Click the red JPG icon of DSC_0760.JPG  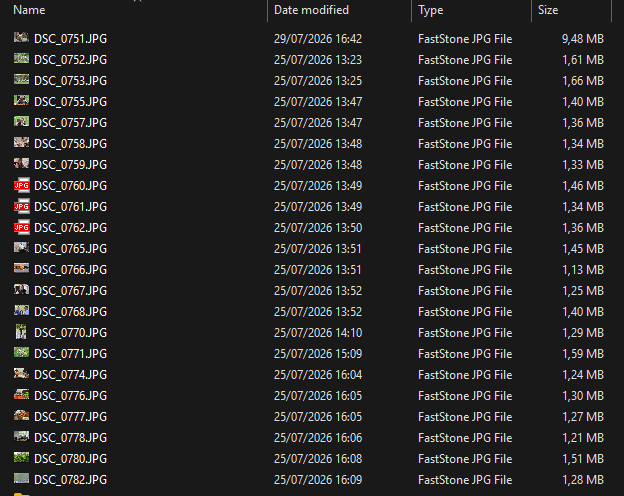point(21,185)
